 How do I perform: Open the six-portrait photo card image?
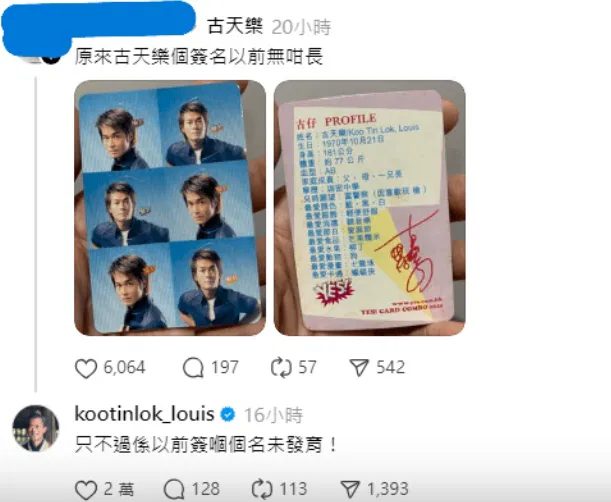point(170,208)
